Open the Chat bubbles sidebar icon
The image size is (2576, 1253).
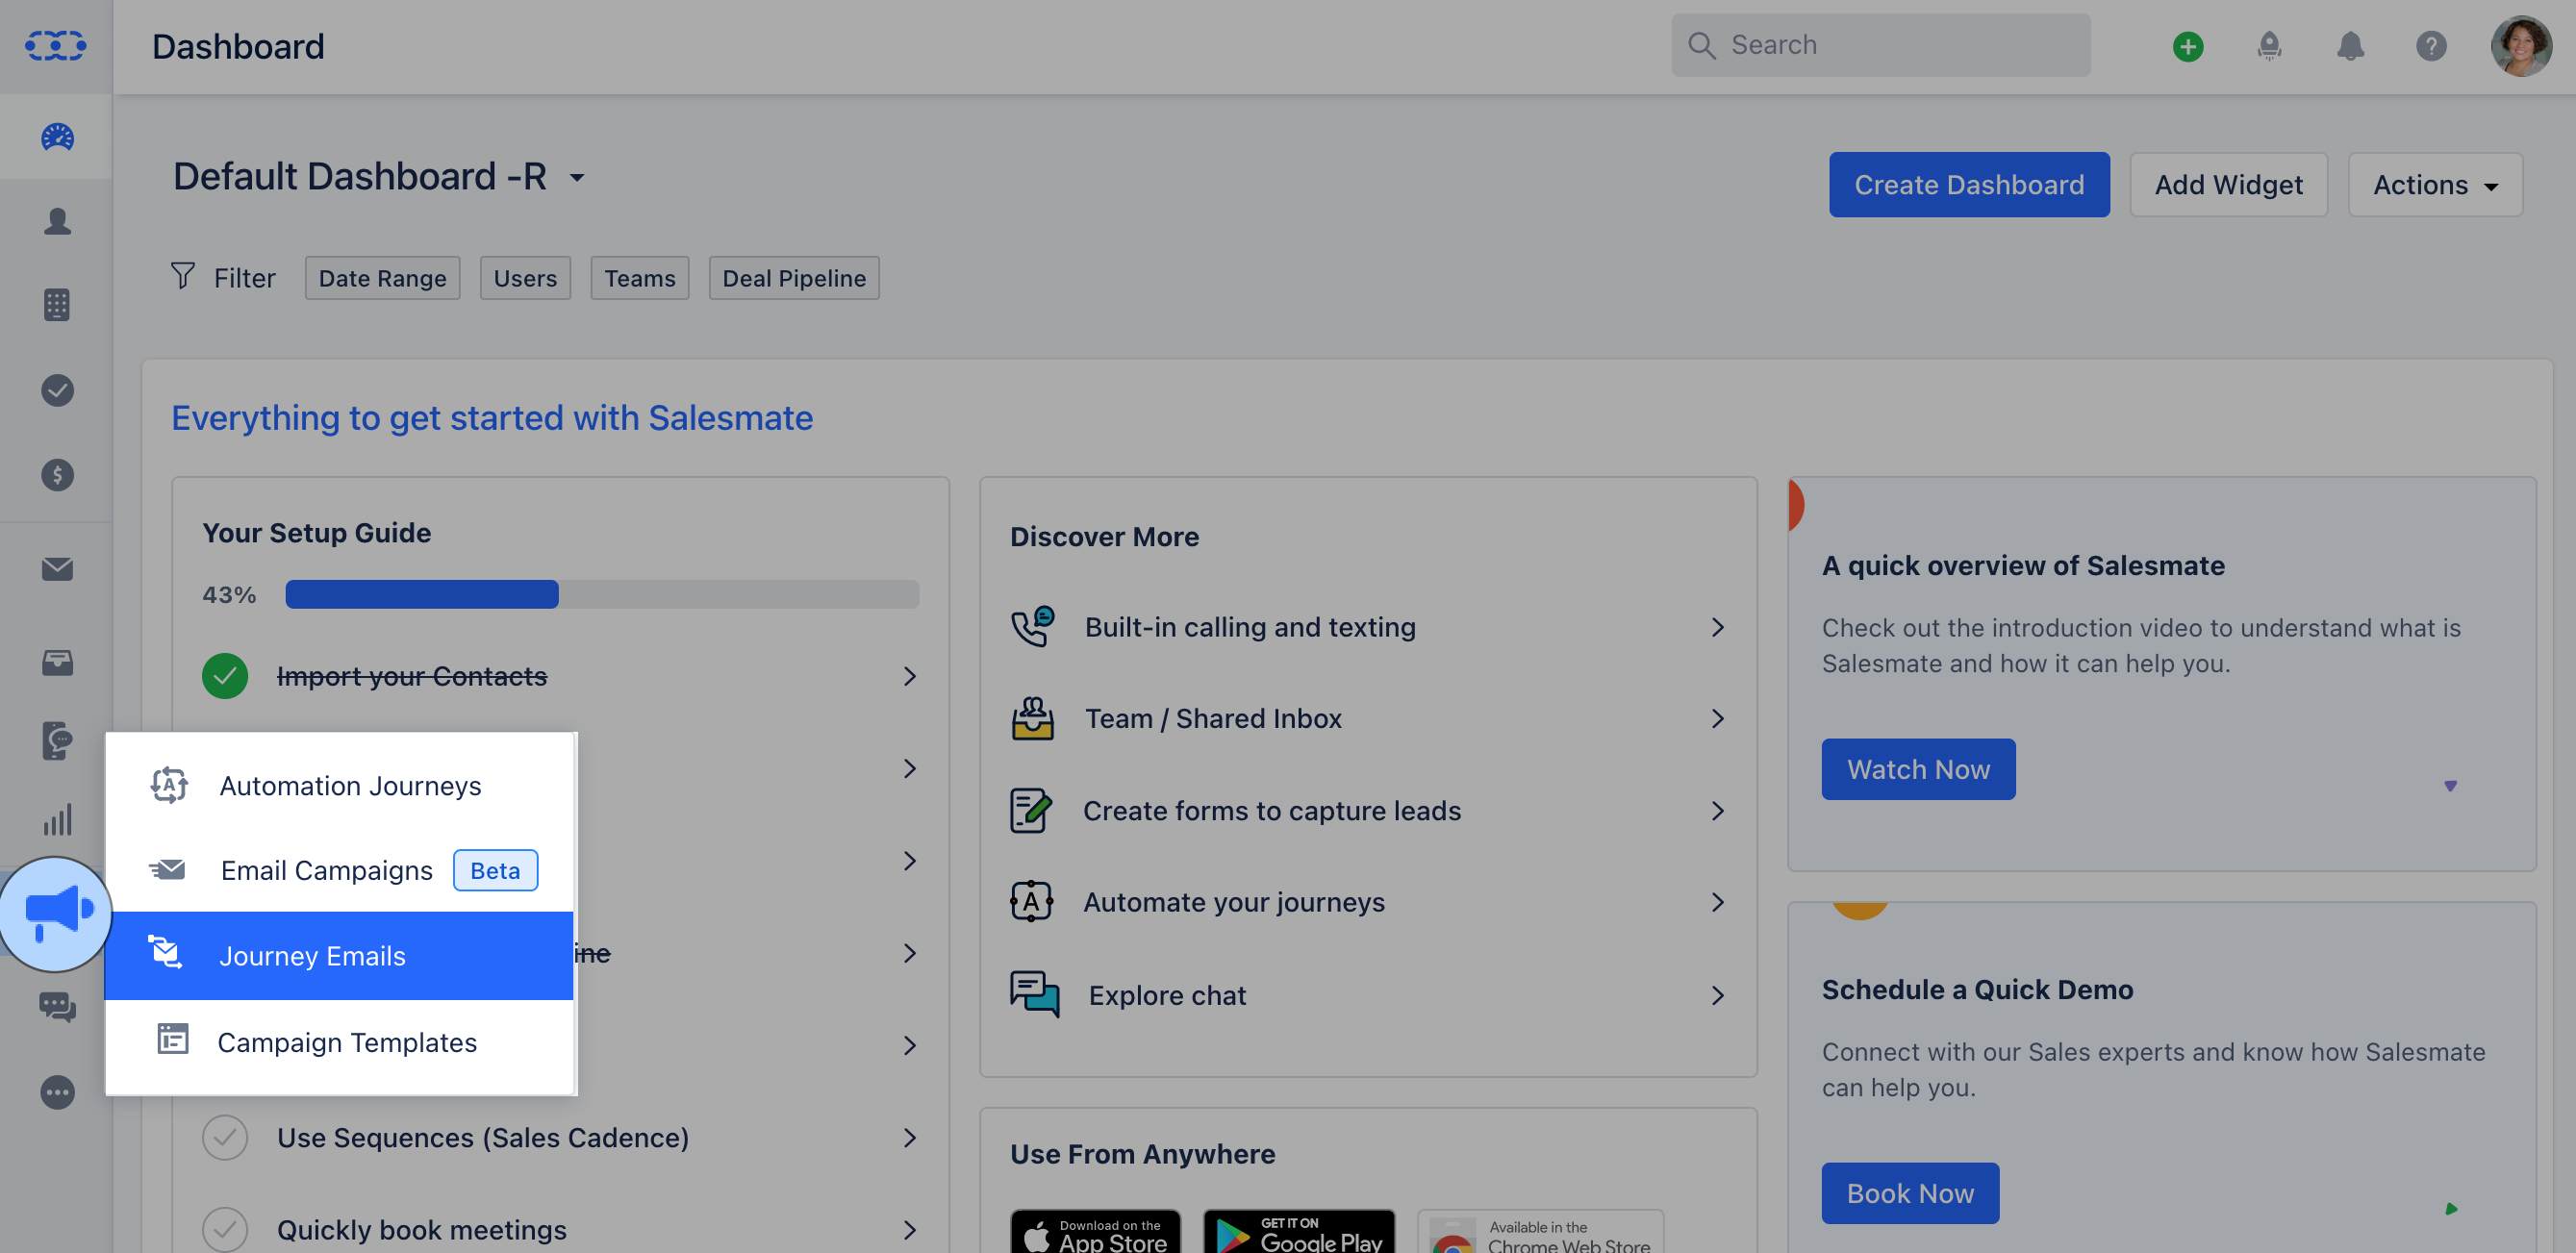tap(57, 1006)
